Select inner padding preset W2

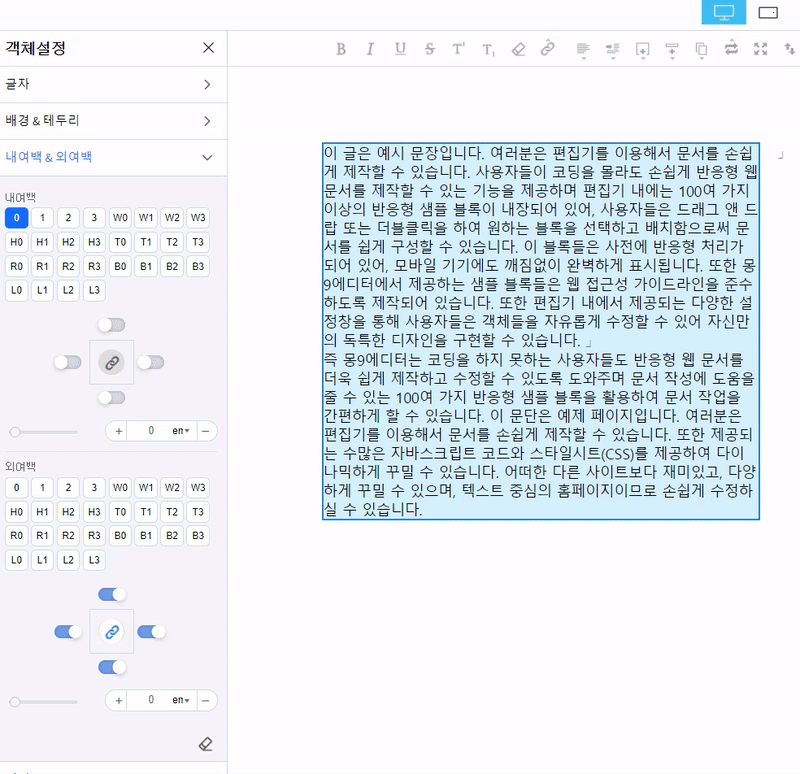[172, 218]
